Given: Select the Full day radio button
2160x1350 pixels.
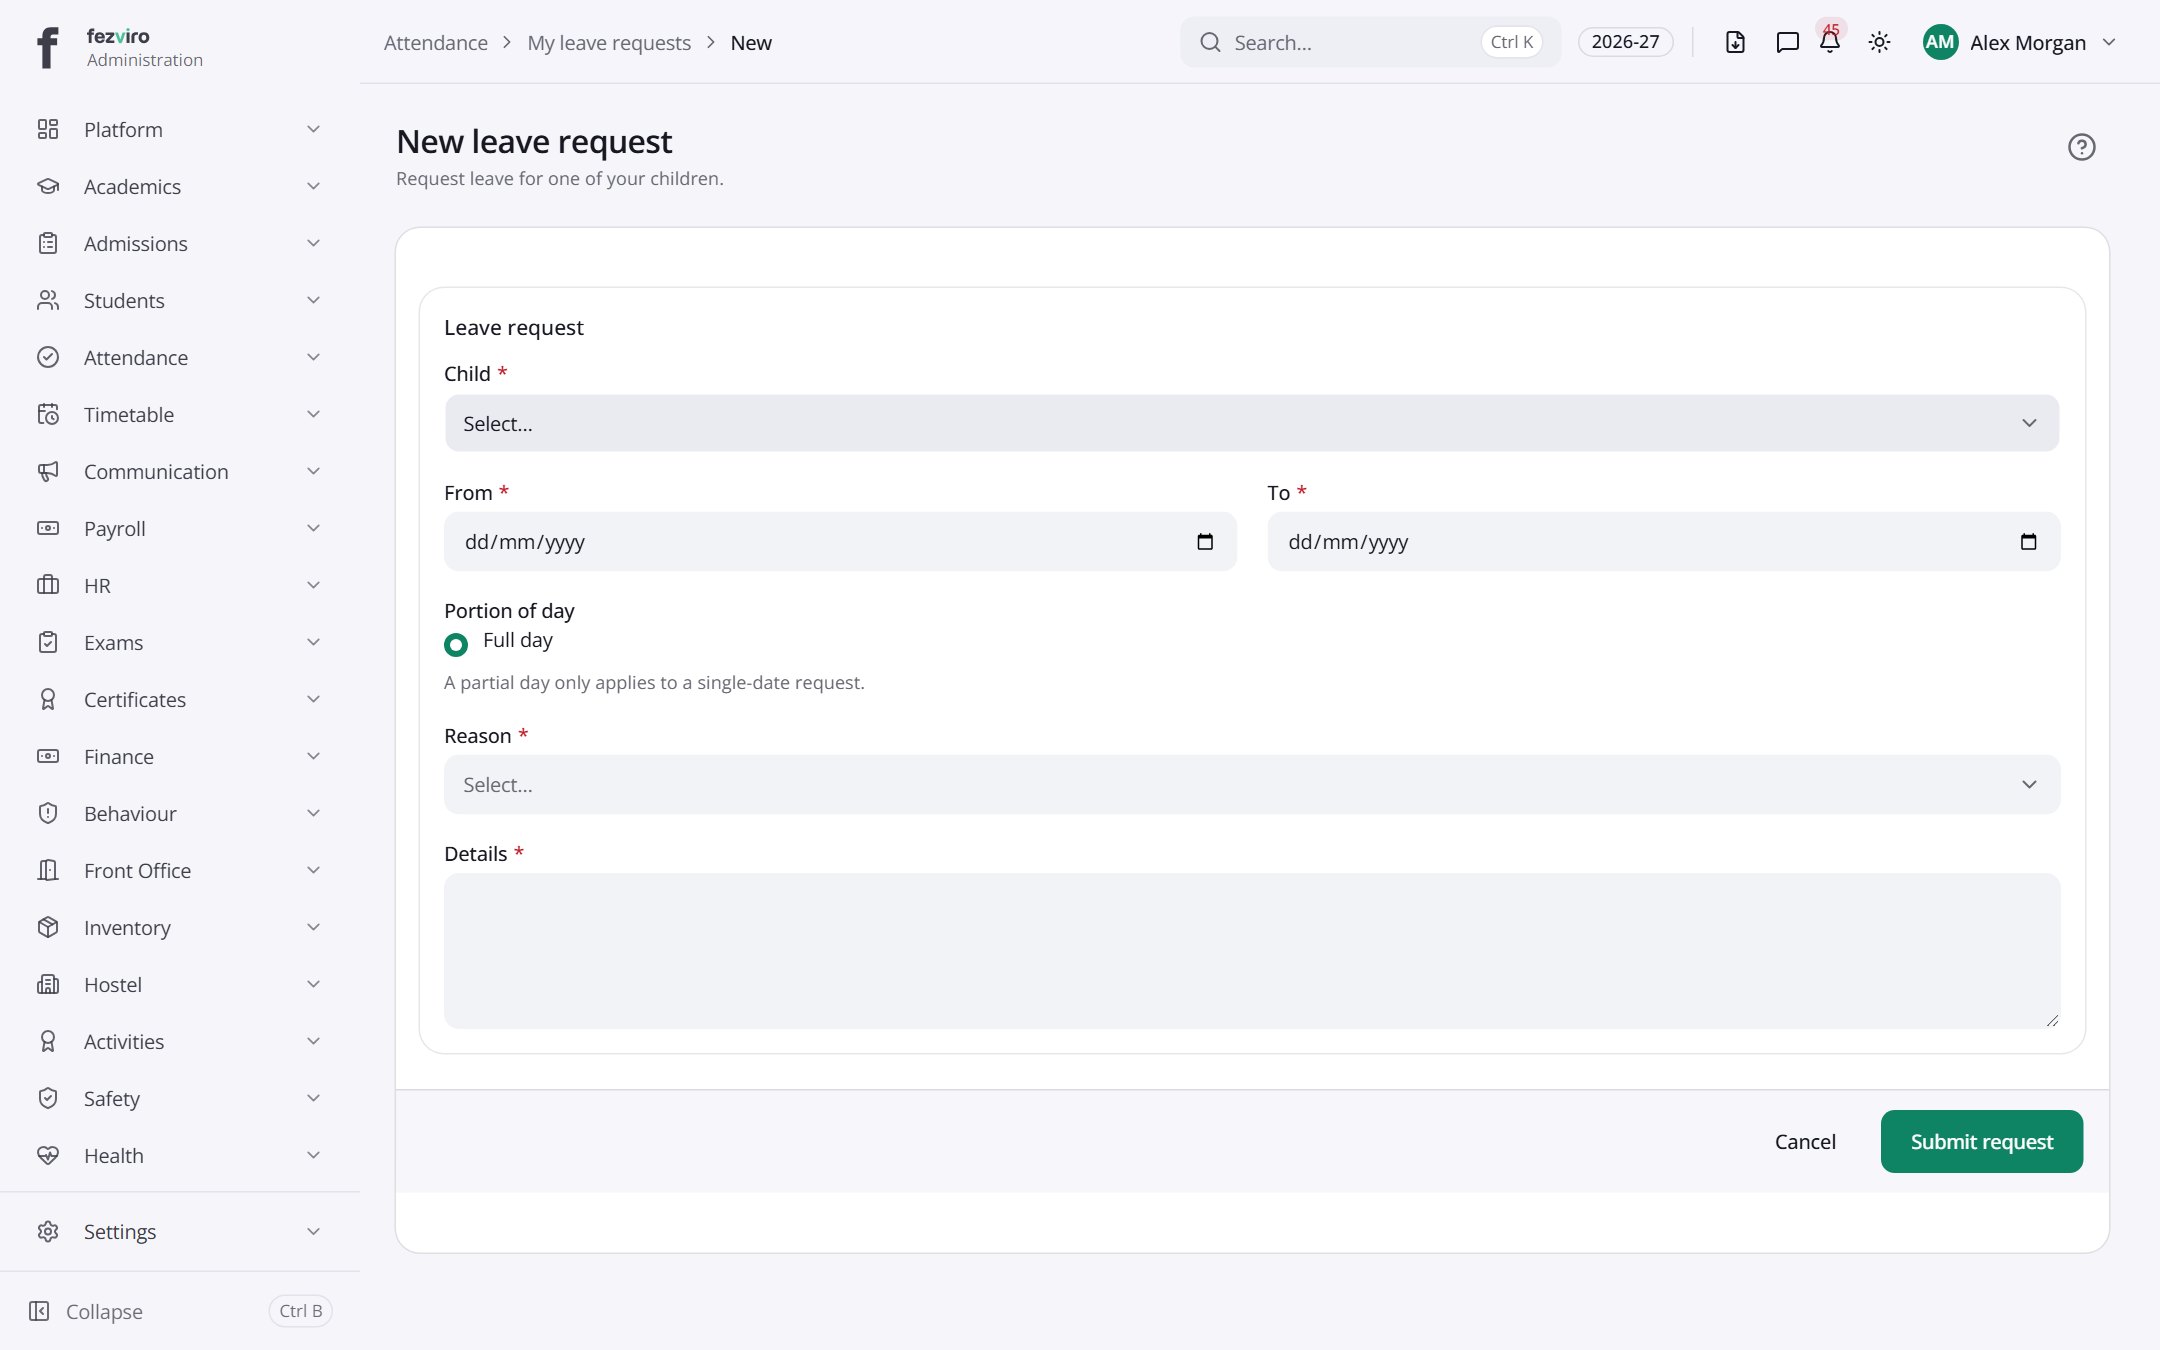Looking at the screenshot, I should (456, 645).
